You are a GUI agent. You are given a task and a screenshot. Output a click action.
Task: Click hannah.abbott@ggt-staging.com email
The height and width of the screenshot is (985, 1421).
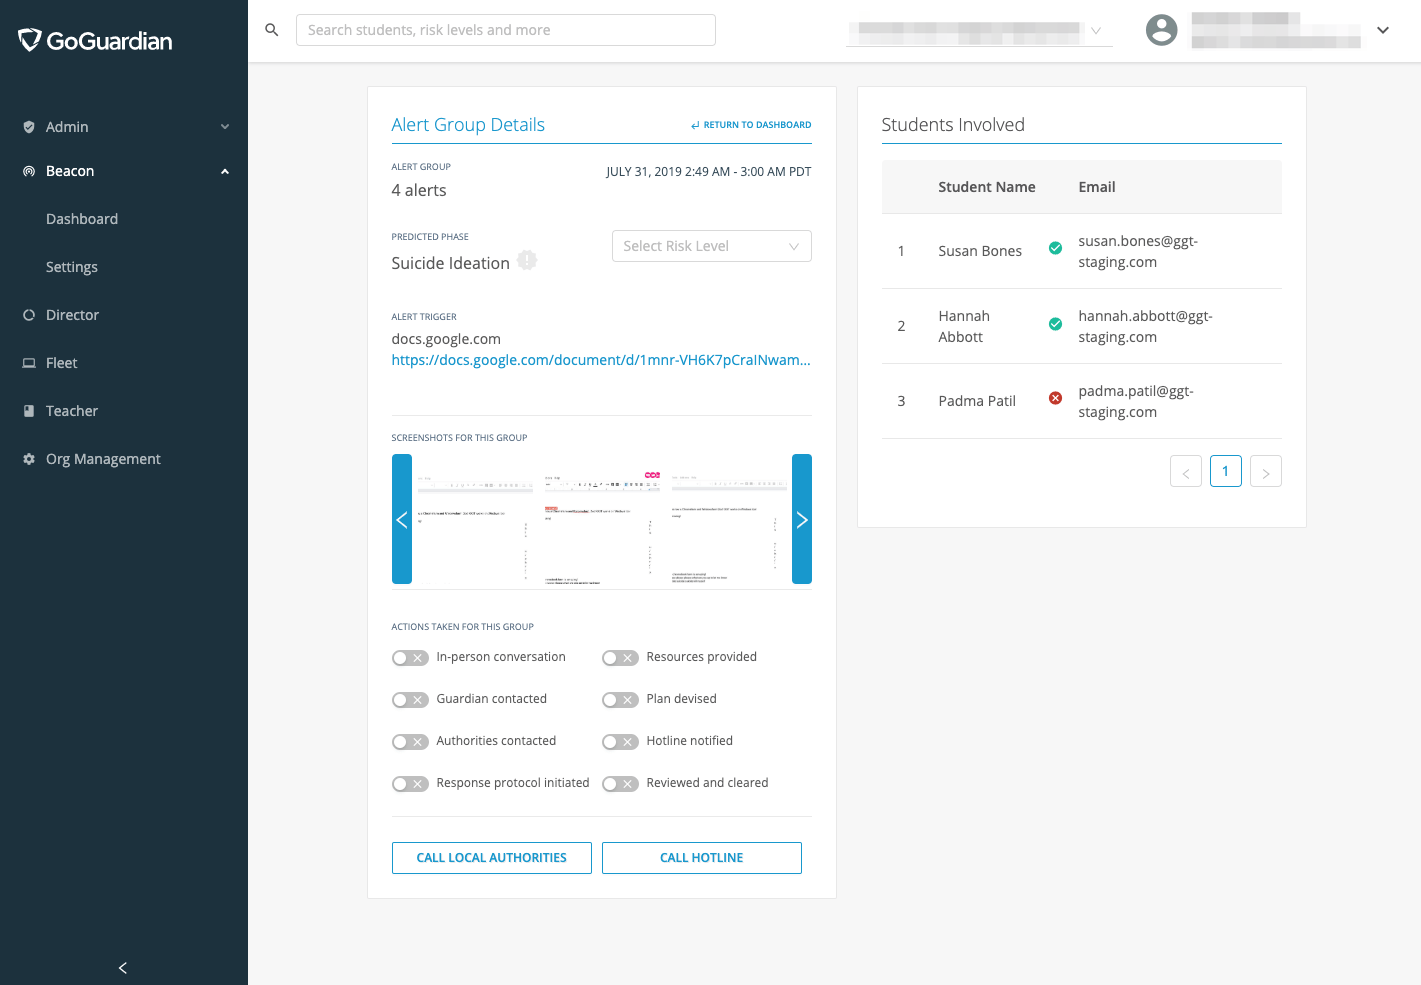click(x=1145, y=326)
